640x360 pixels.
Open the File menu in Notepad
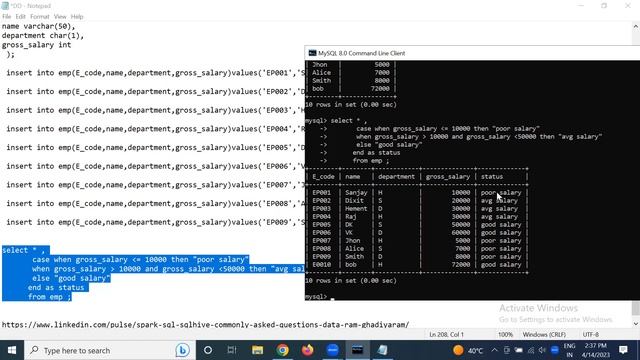click(7, 17)
